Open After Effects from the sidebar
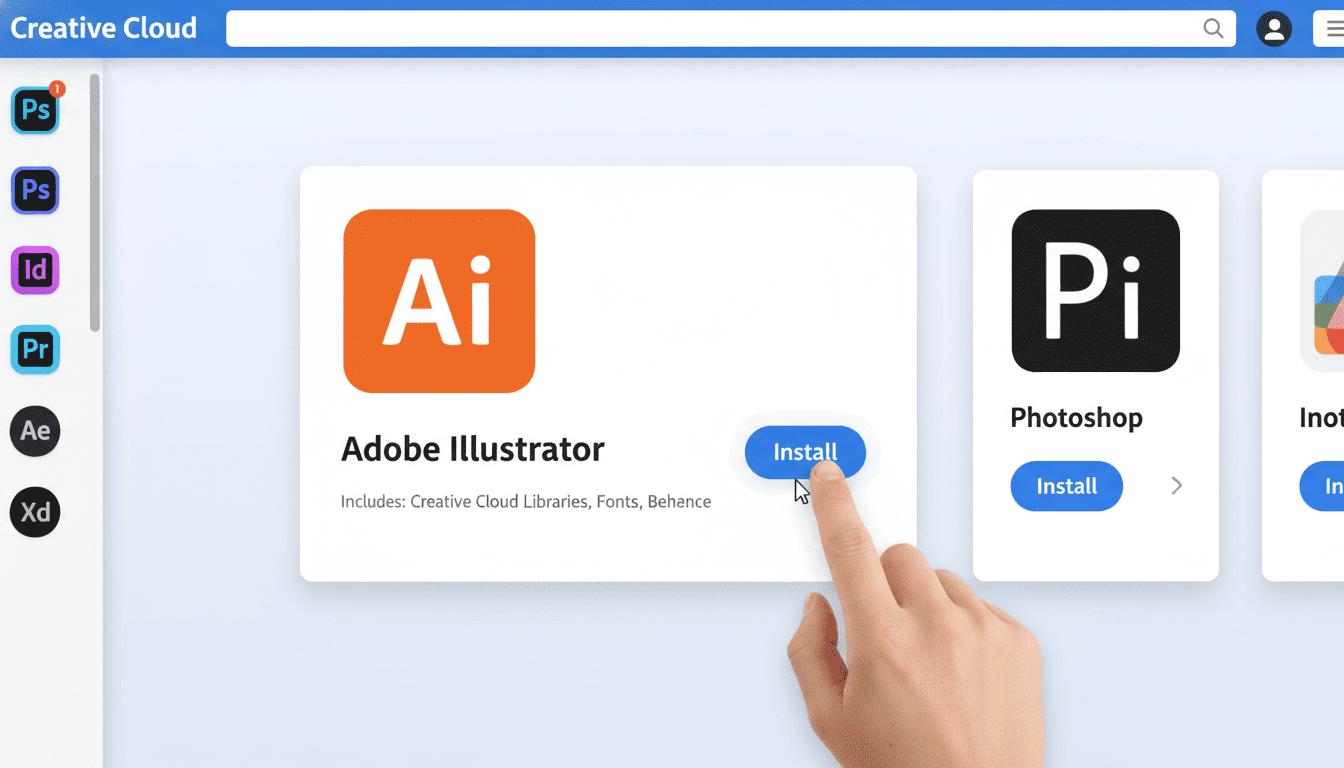Screen dimensions: 1344x768 (x=35, y=431)
